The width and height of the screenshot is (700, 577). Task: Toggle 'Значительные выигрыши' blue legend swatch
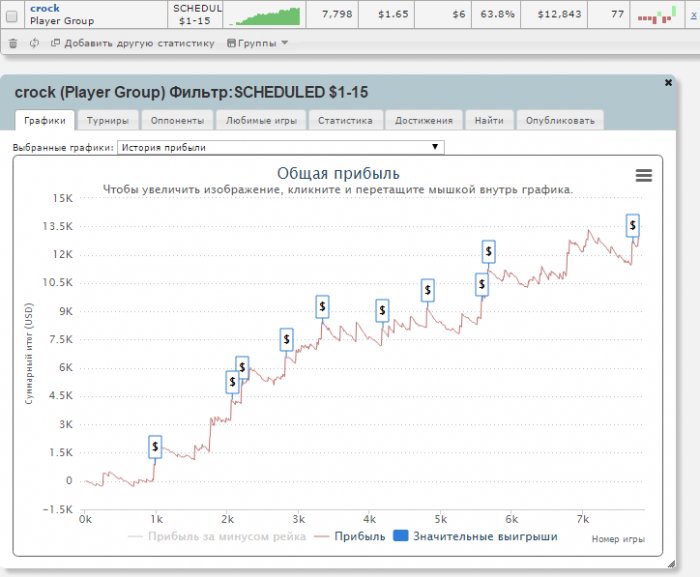pos(400,535)
